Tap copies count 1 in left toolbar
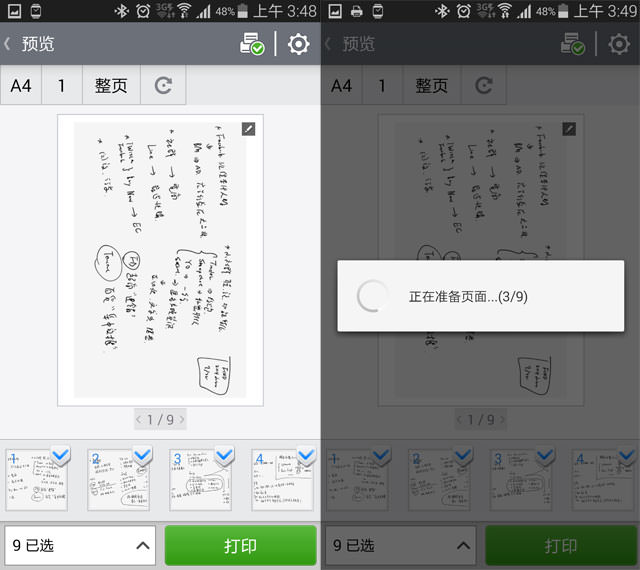 pyautogui.click(x=62, y=86)
